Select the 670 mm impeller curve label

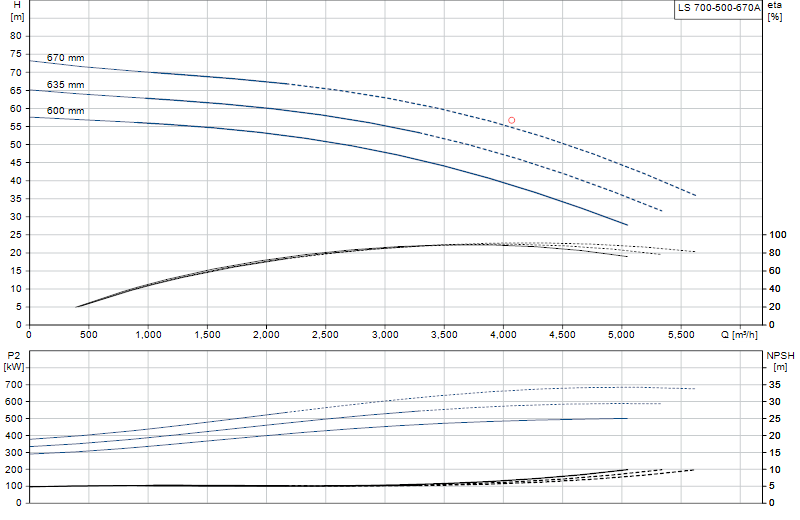tap(65, 58)
